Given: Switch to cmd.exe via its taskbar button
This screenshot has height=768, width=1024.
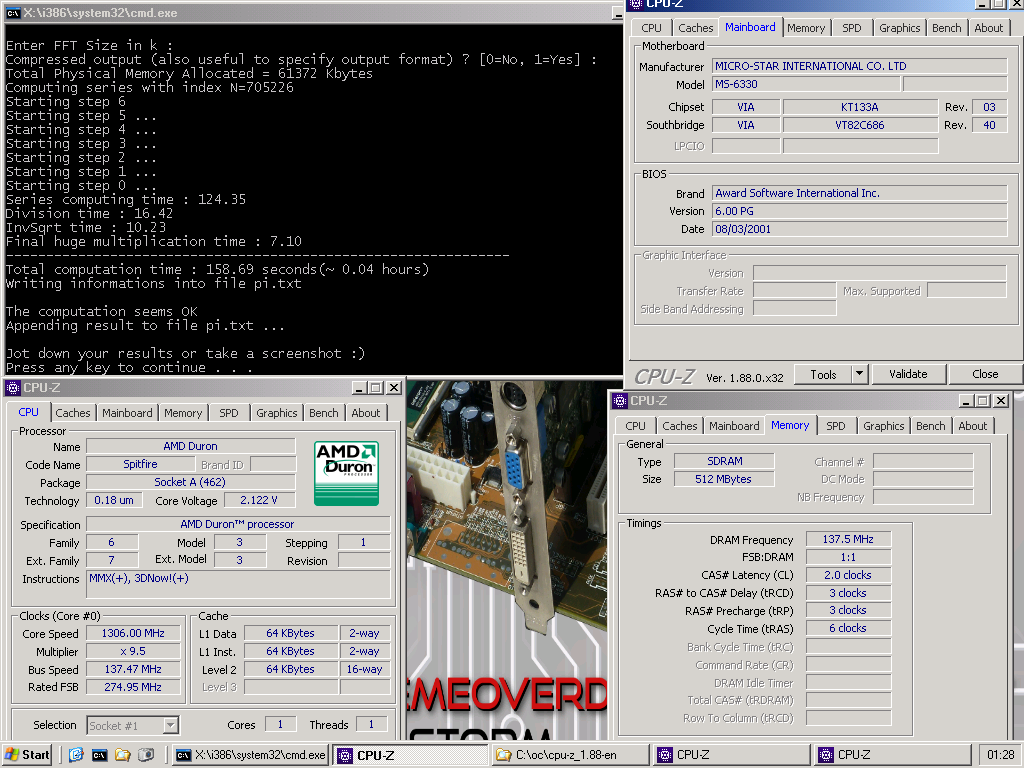Looking at the screenshot, I should pos(251,755).
